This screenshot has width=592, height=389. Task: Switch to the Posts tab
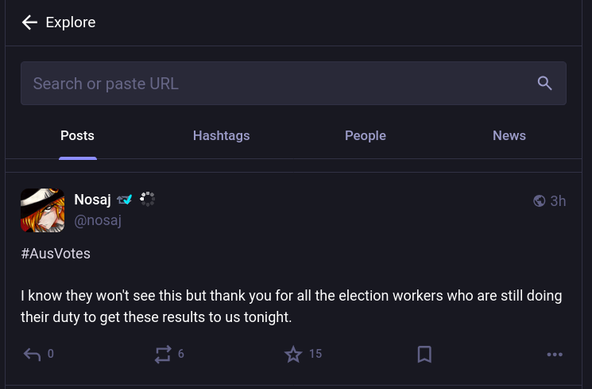tap(77, 136)
